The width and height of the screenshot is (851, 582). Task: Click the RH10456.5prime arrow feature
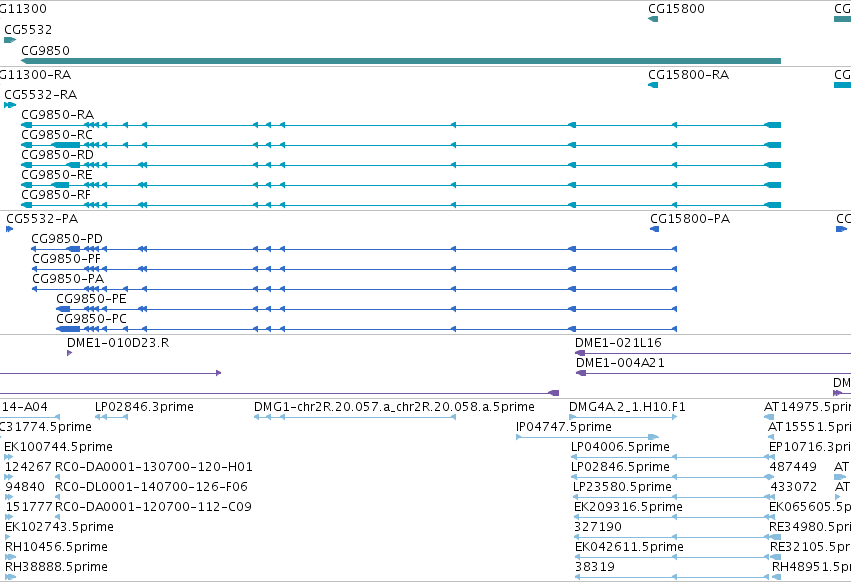coord(10,557)
